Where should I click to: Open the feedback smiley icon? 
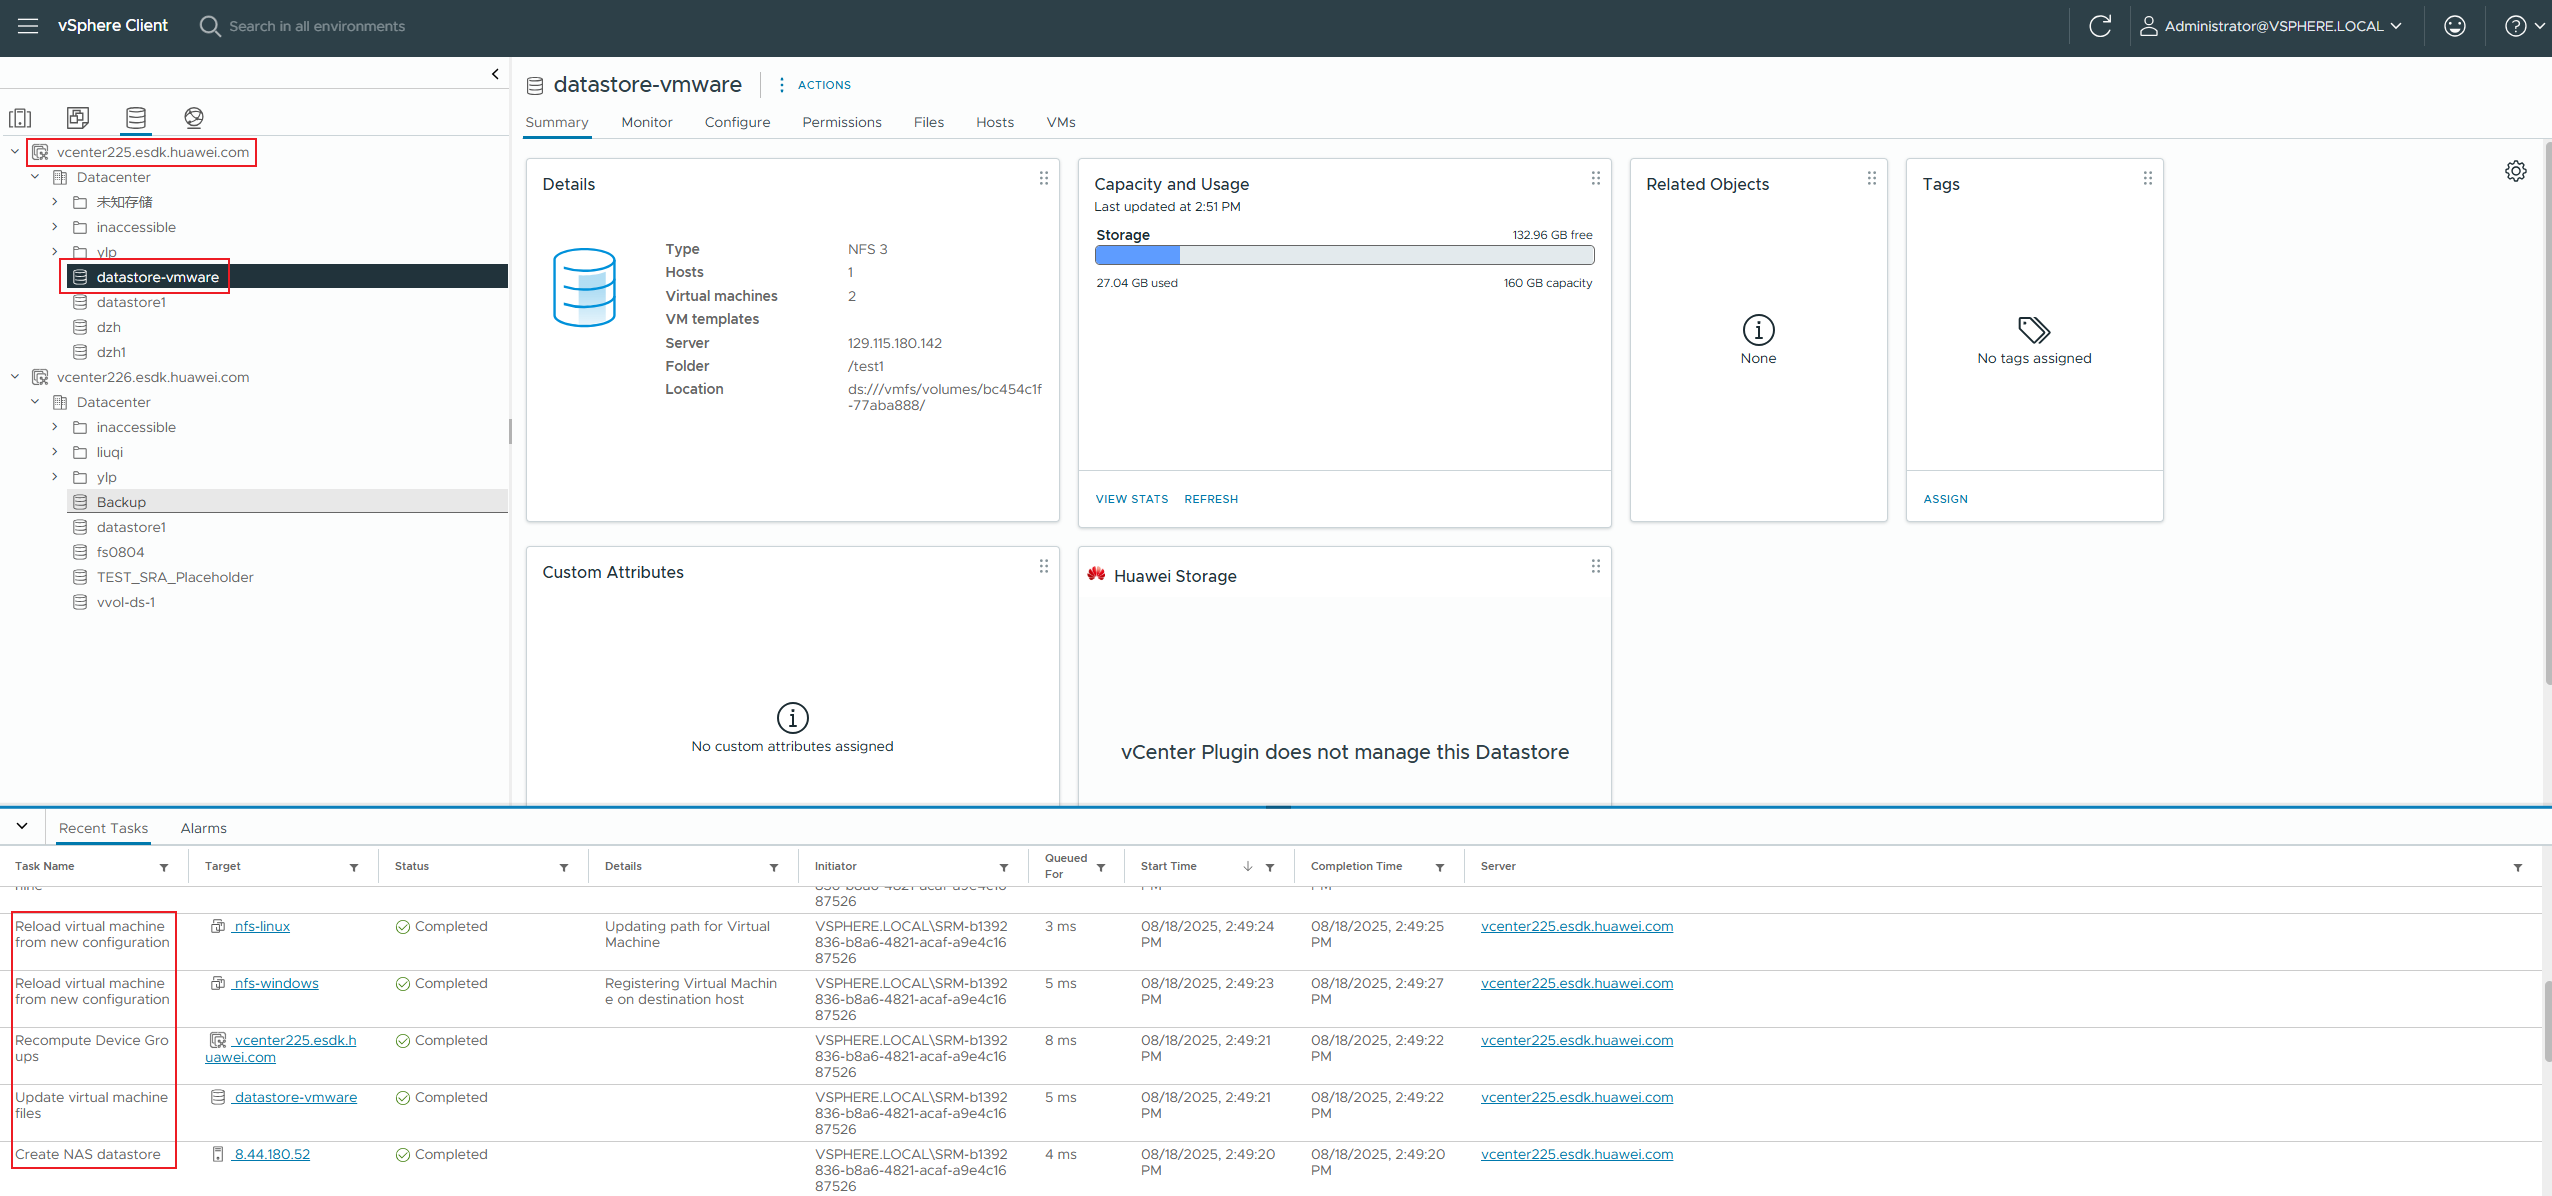pos(2454,26)
